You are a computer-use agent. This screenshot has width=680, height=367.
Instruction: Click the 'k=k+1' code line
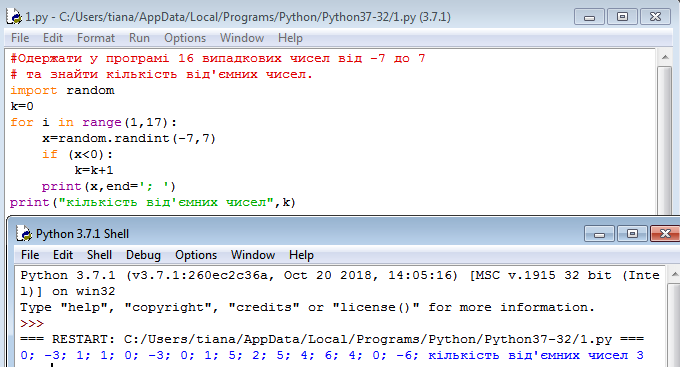point(94,170)
